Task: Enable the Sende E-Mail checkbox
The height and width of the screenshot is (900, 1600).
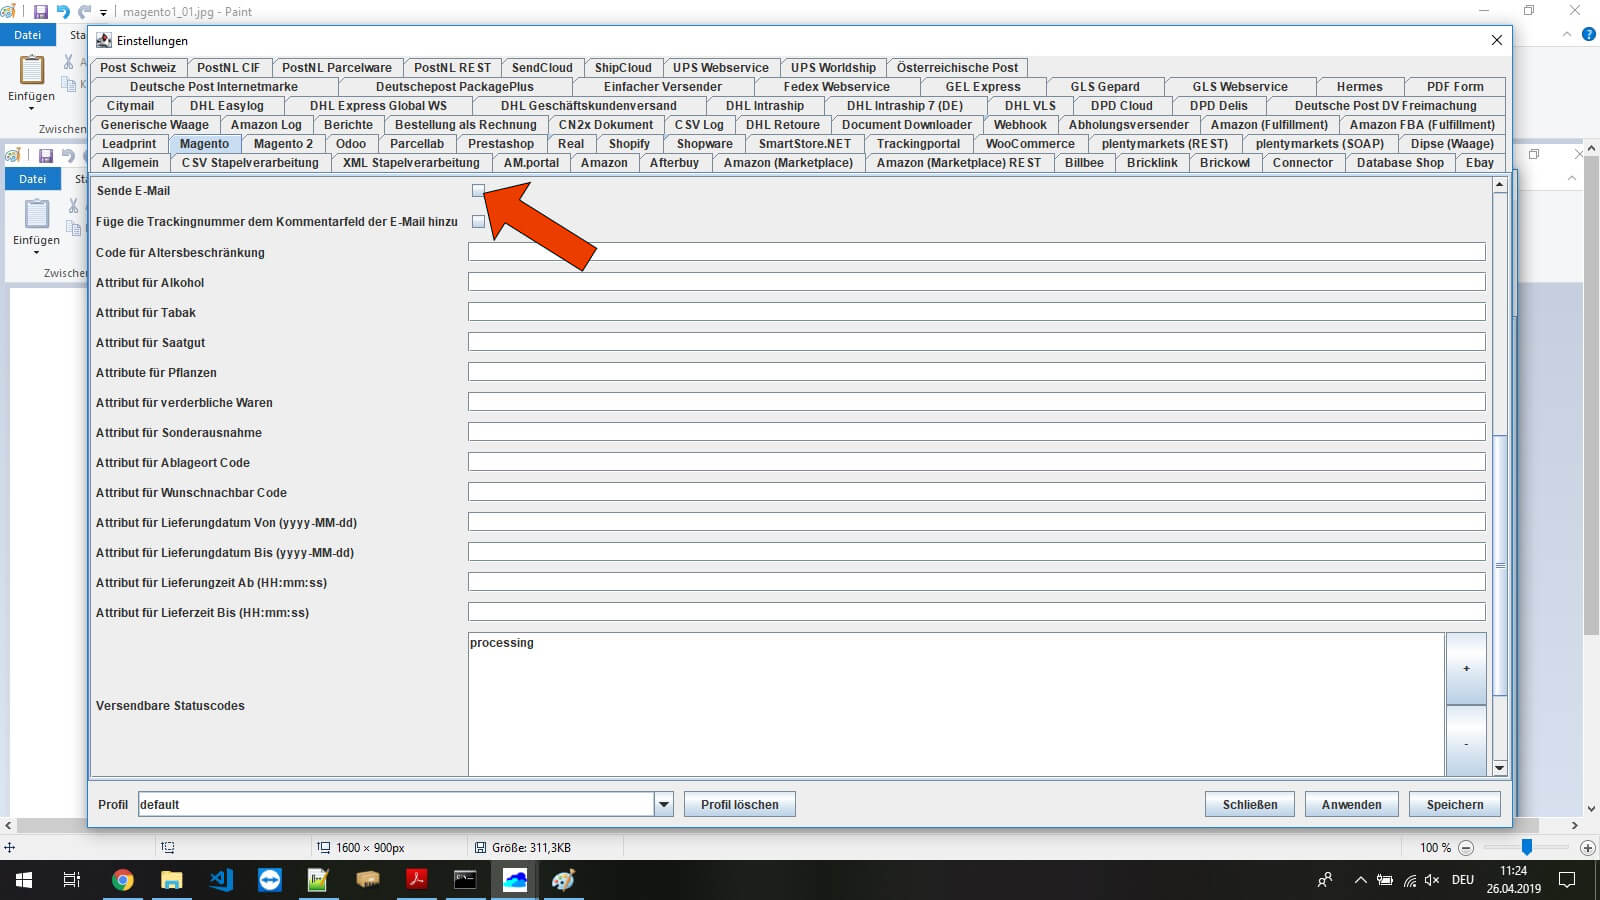Action: click(x=478, y=191)
